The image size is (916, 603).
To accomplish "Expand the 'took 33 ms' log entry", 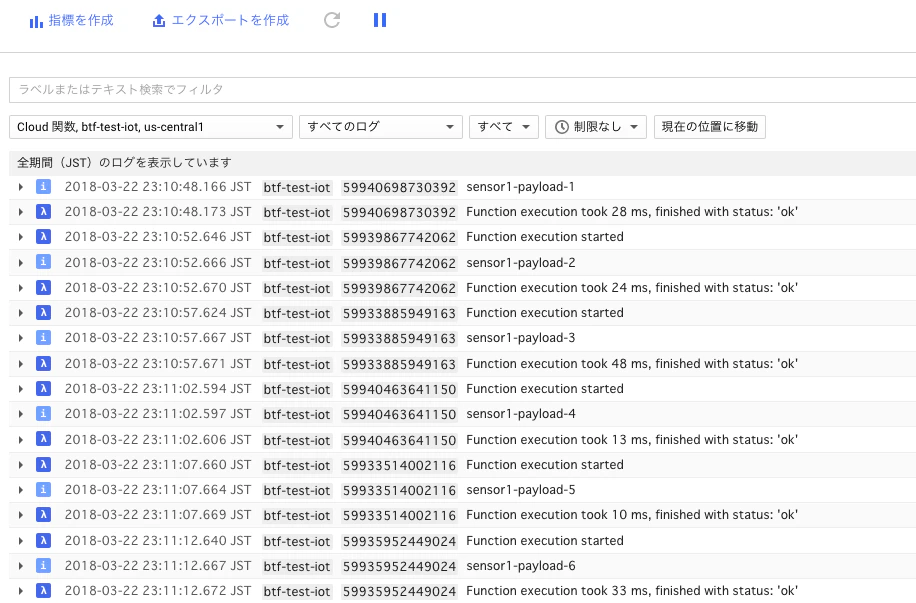I will coord(21,591).
